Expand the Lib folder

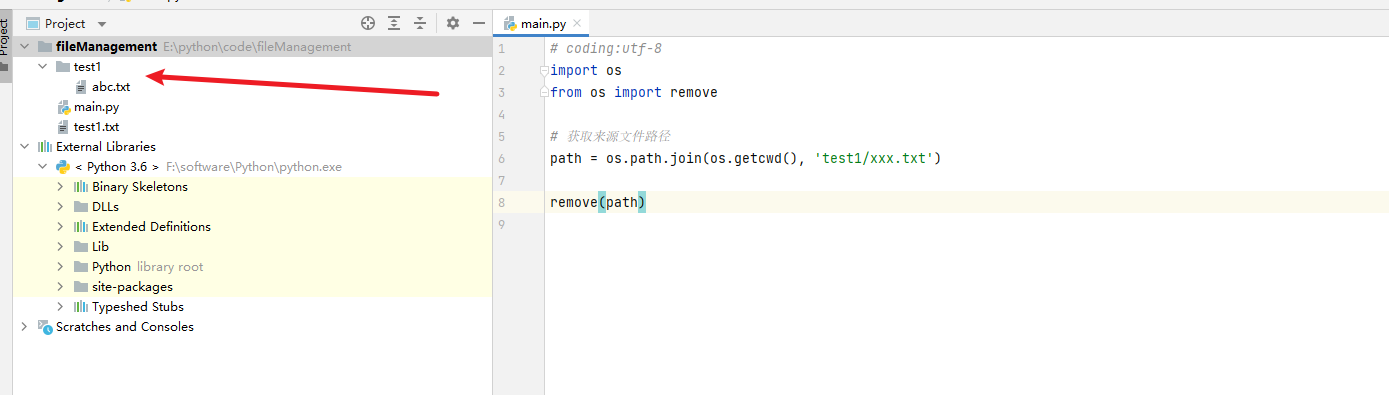coord(60,247)
